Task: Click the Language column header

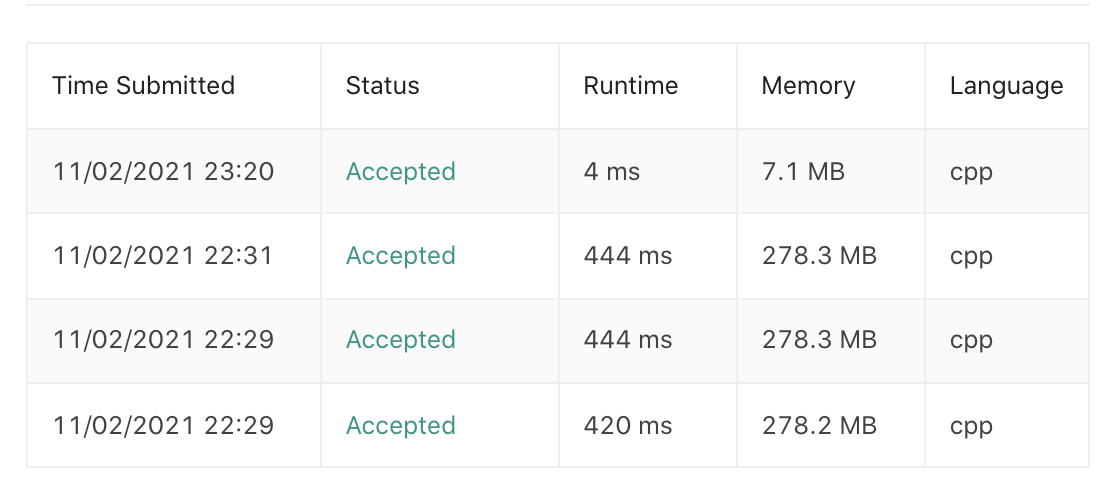Action: [1006, 86]
